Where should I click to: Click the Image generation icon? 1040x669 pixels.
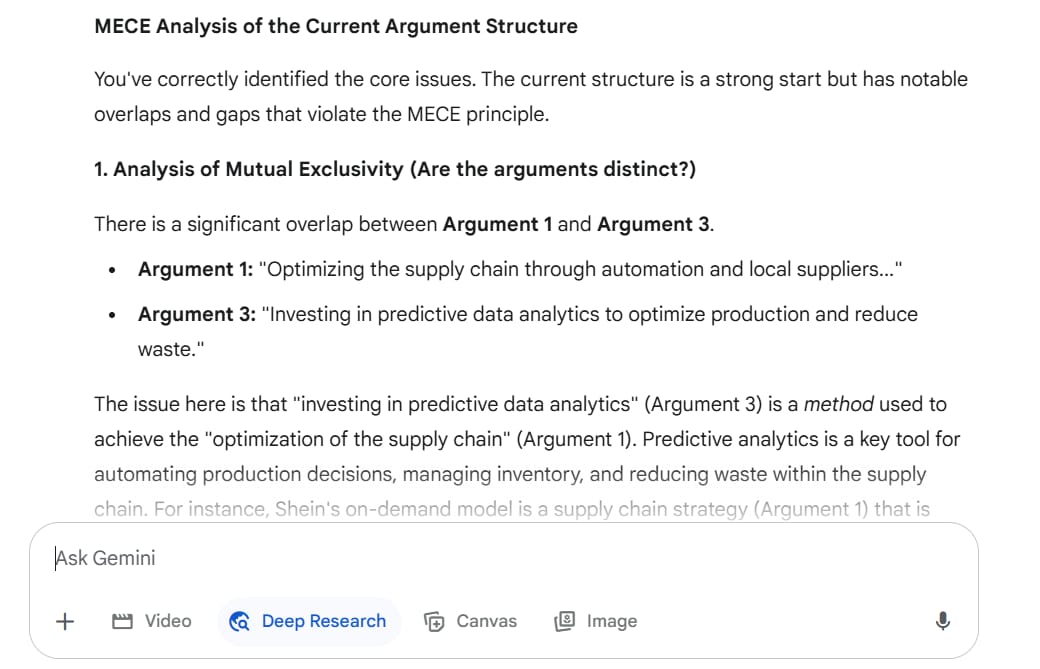point(564,621)
